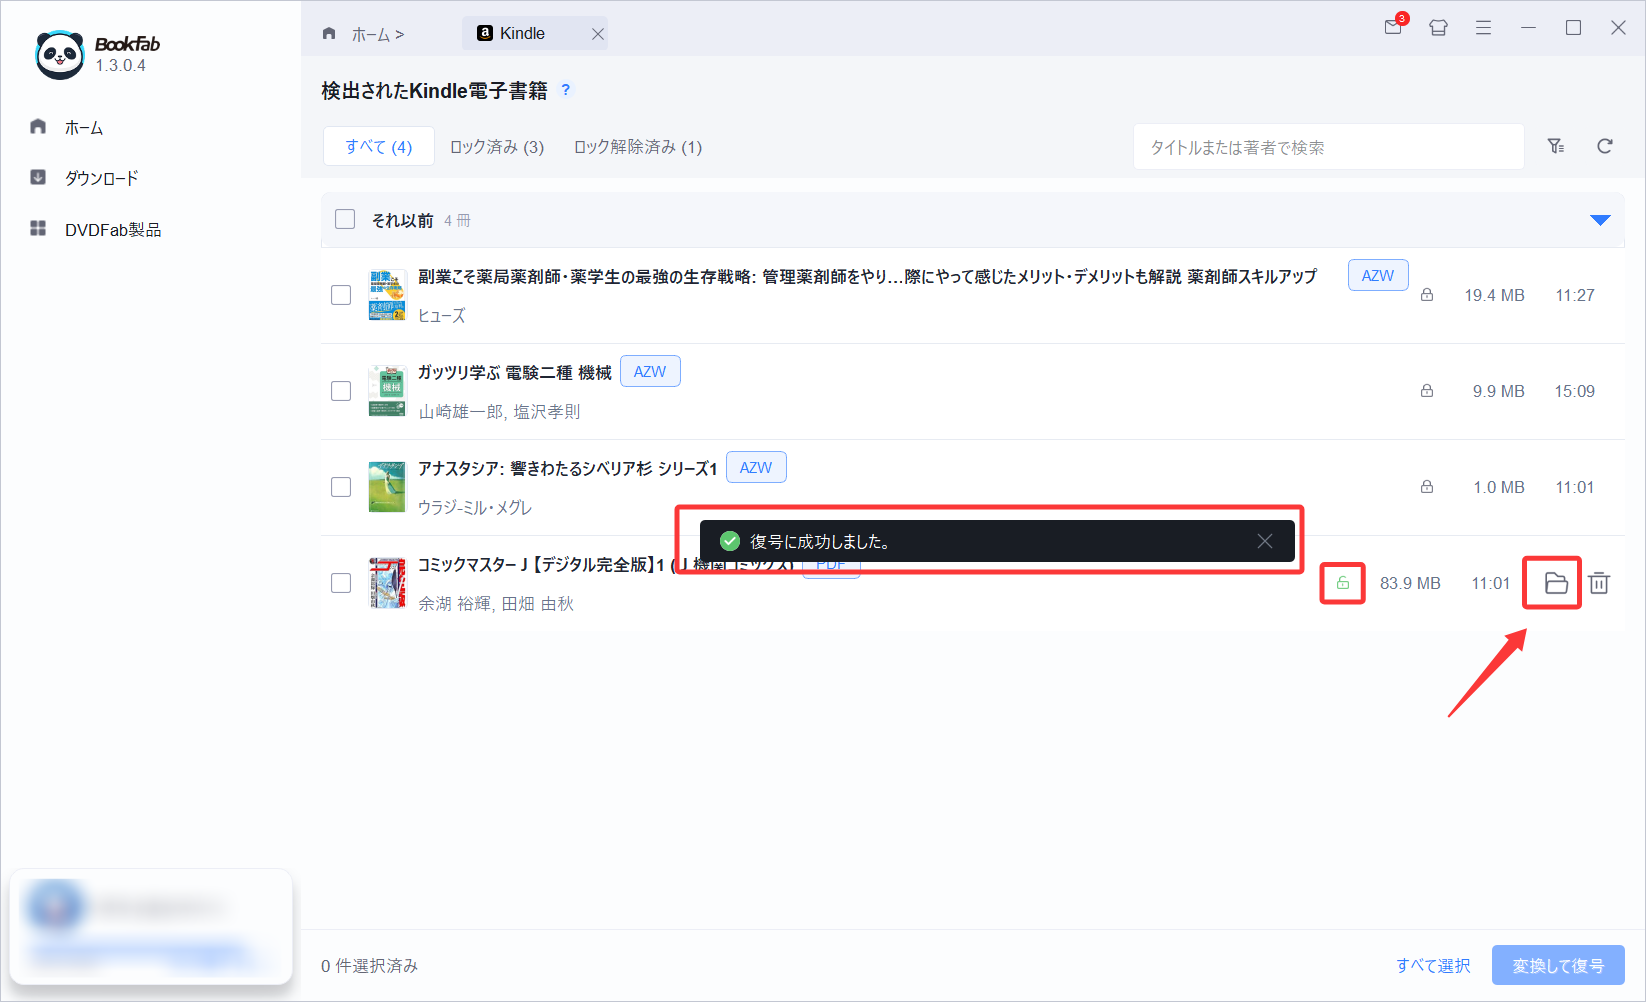
Task: Open DVDFab製品 in the sidebar
Action: tap(113, 229)
